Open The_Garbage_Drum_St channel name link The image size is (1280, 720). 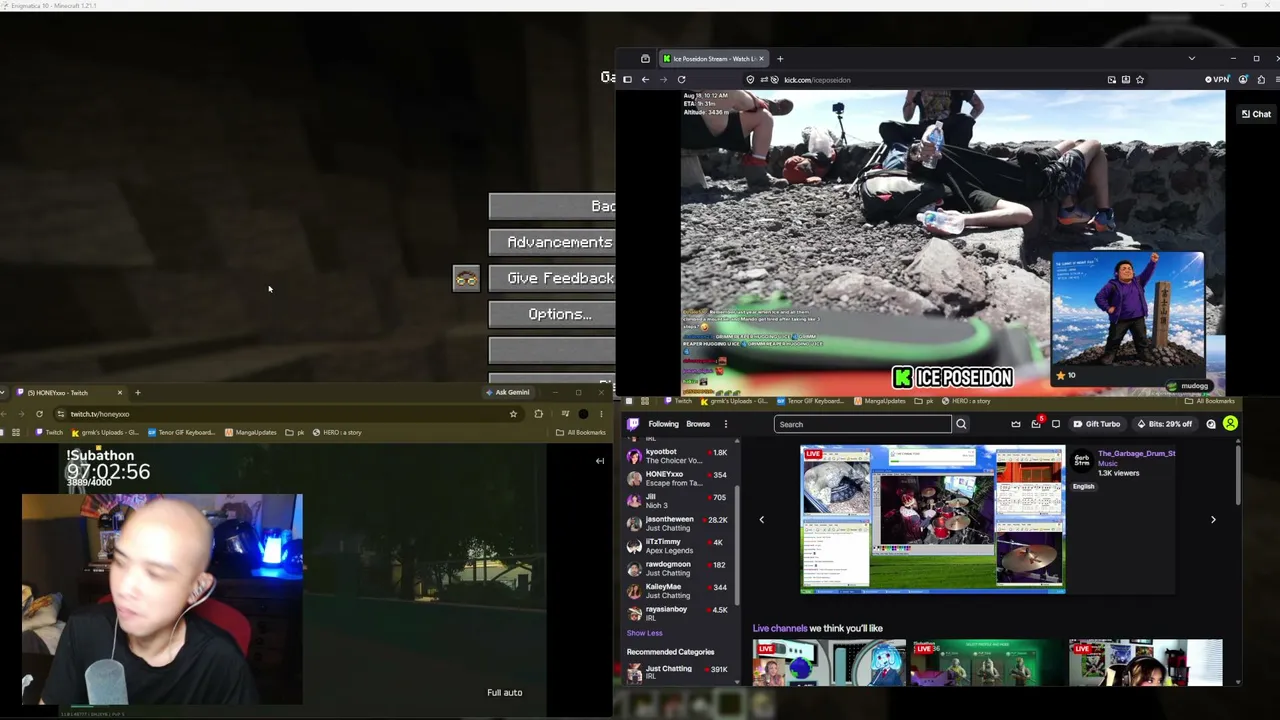1136,454
